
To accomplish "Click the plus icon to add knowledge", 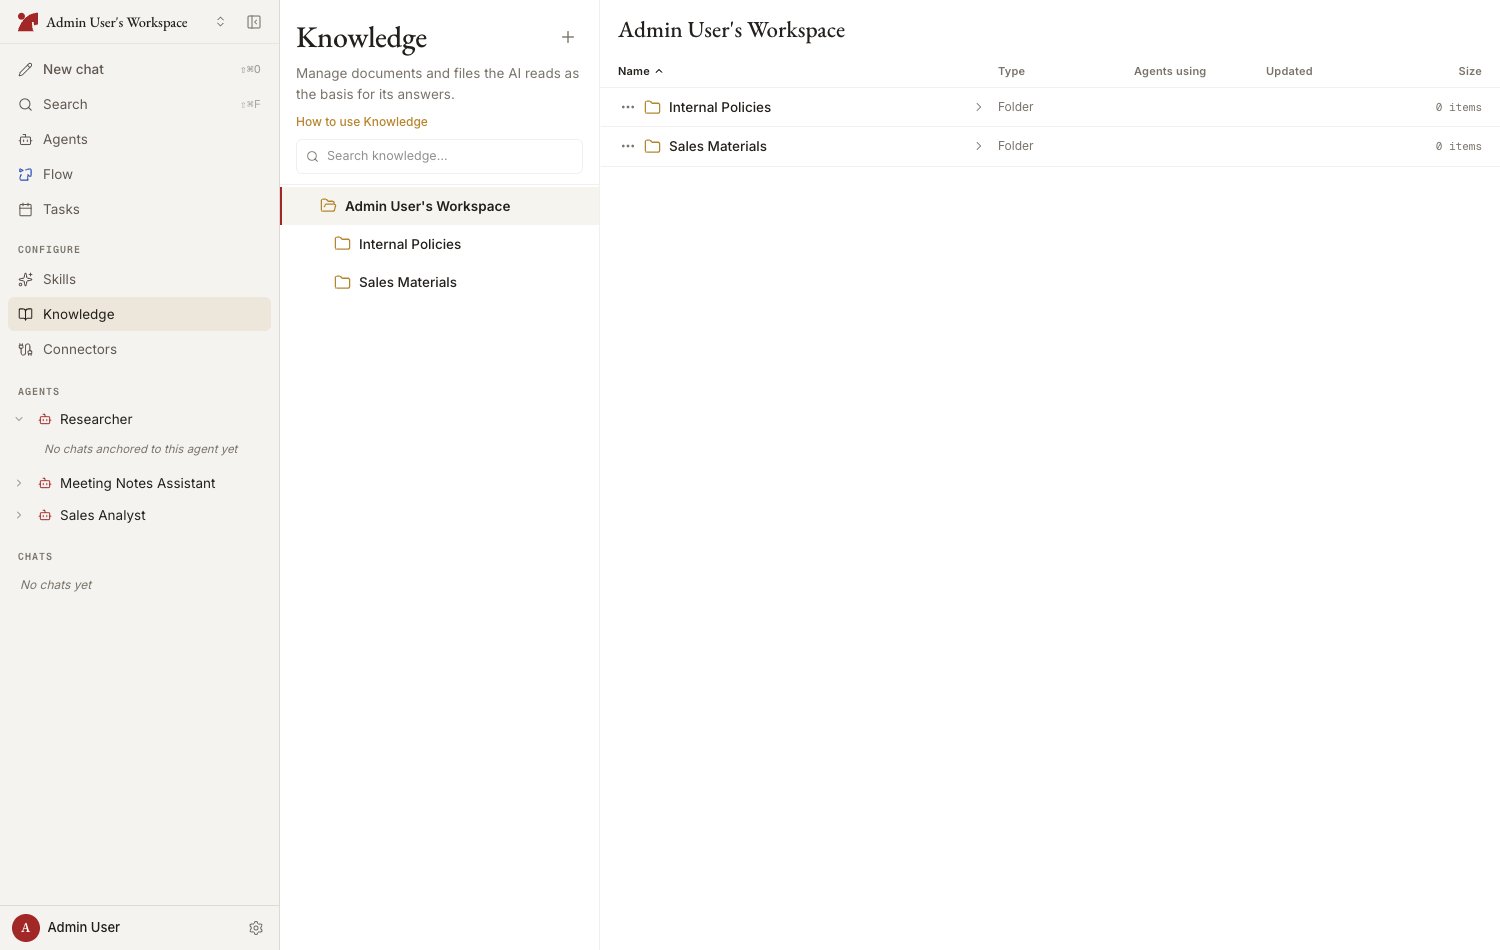I will (x=568, y=37).
